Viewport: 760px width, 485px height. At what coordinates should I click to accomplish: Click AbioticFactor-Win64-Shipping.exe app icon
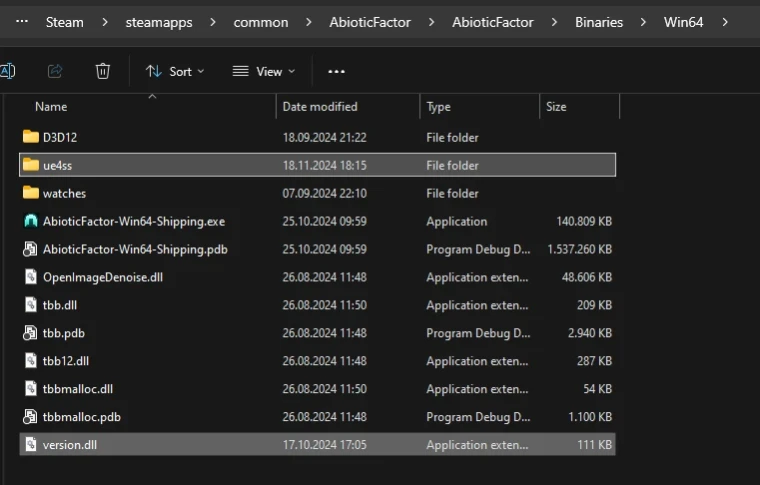tap(31, 221)
